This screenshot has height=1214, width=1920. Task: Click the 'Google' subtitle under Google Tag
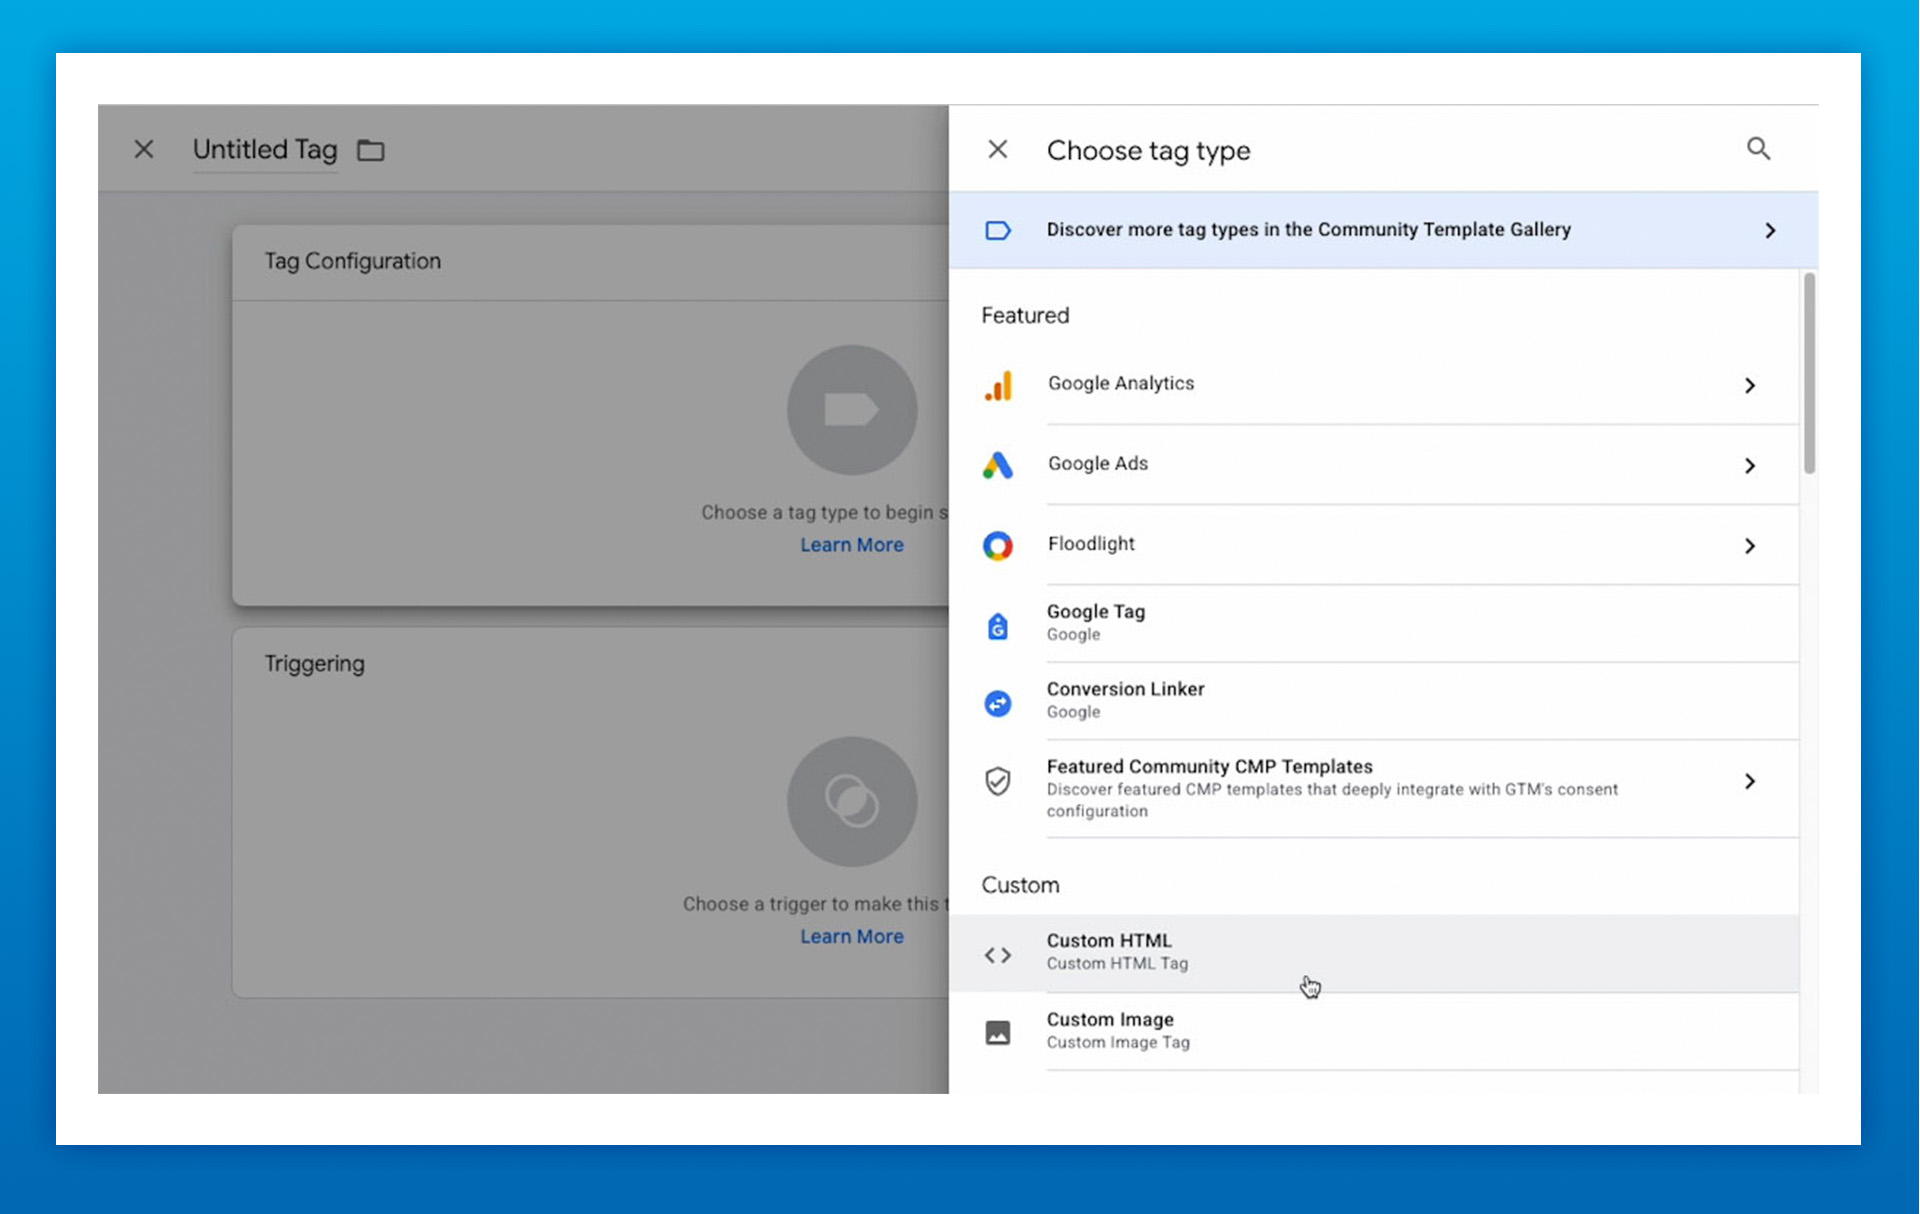pos(1073,635)
